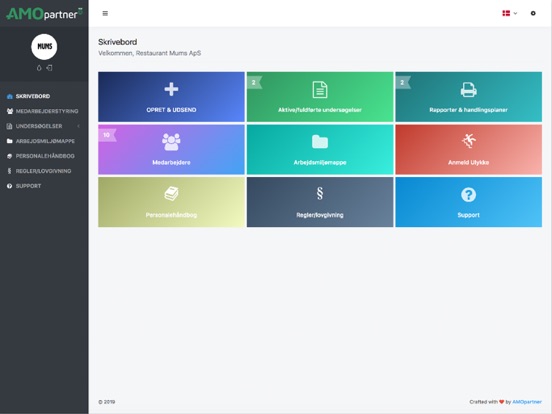Click the © 2019 footer text
552x414 pixels.
click(x=107, y=402)
